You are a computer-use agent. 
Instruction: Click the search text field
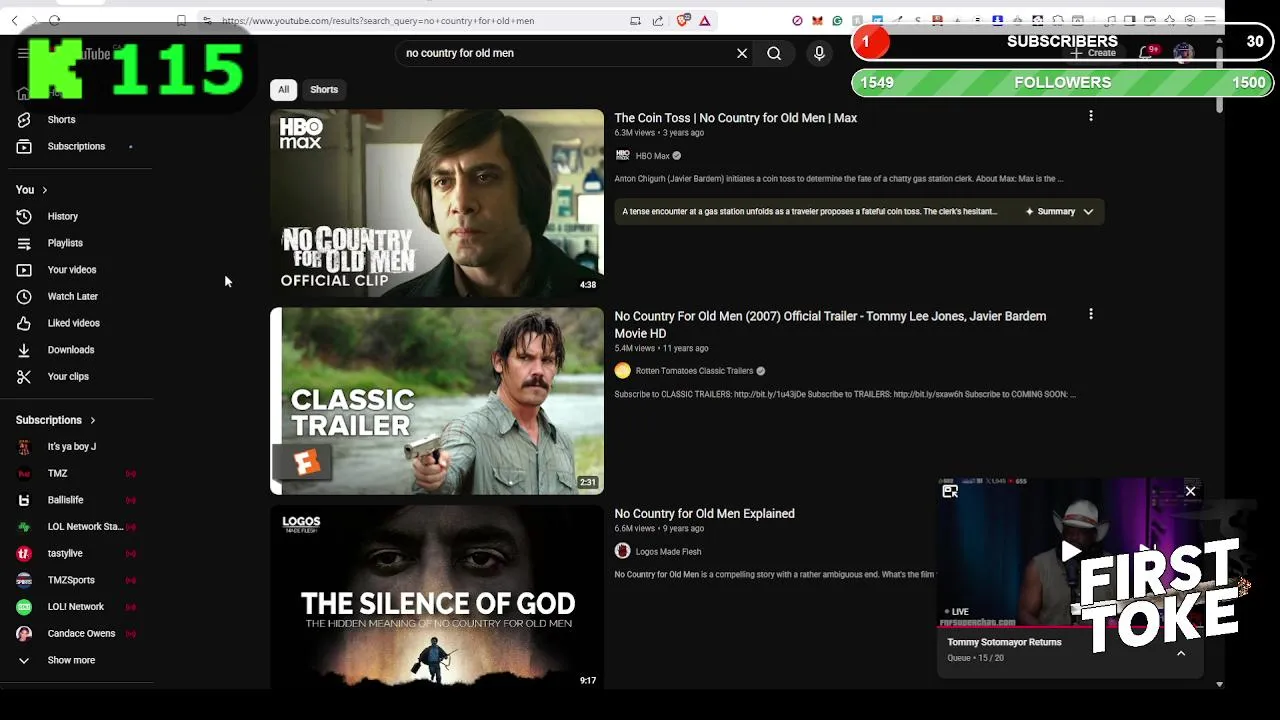(x=565, y=53)
